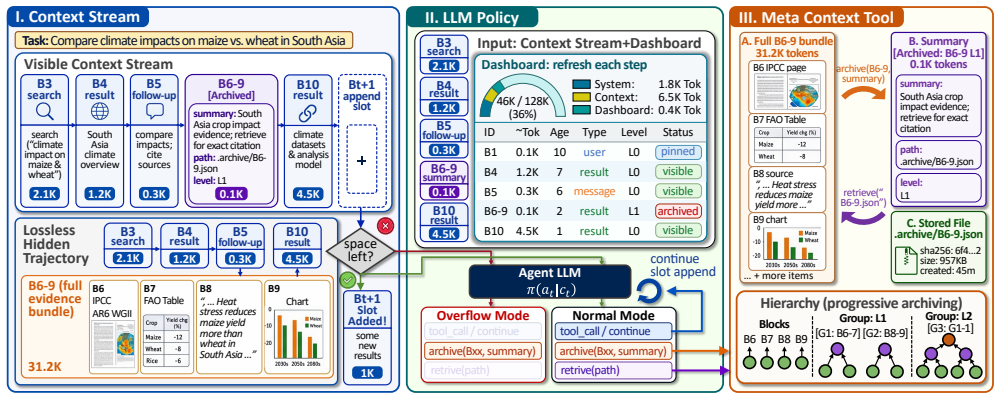Click the Status column header
The image size is (1000, 399).
pos(678,132)
